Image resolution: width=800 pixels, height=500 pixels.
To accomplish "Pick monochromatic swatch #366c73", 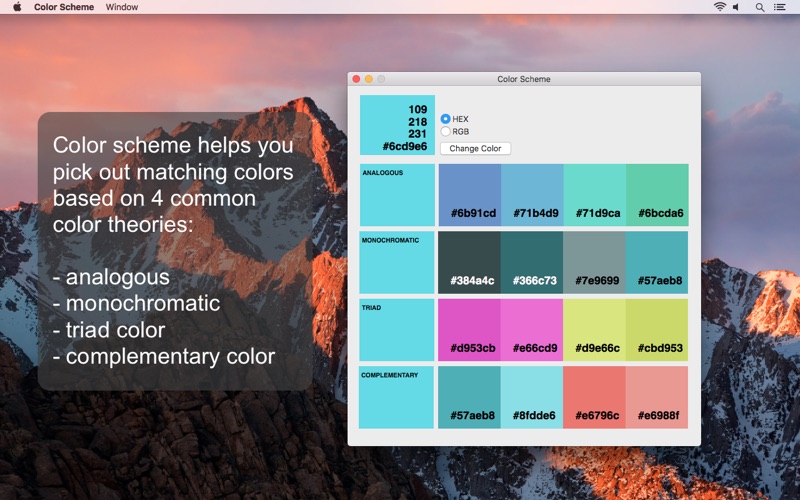I will (532, 262).
